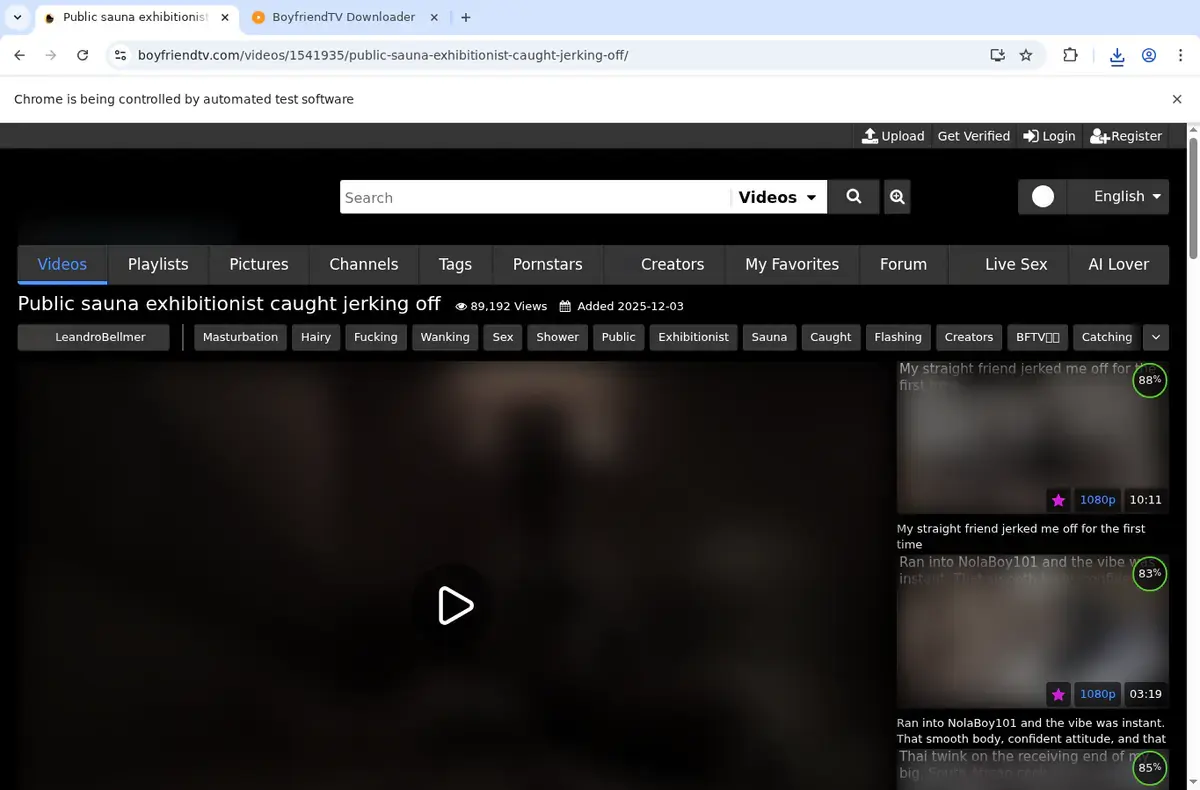The width and height of the screenshot is (1200, 790).
Task: Click the install app icon in address bar
Action: 997,56
